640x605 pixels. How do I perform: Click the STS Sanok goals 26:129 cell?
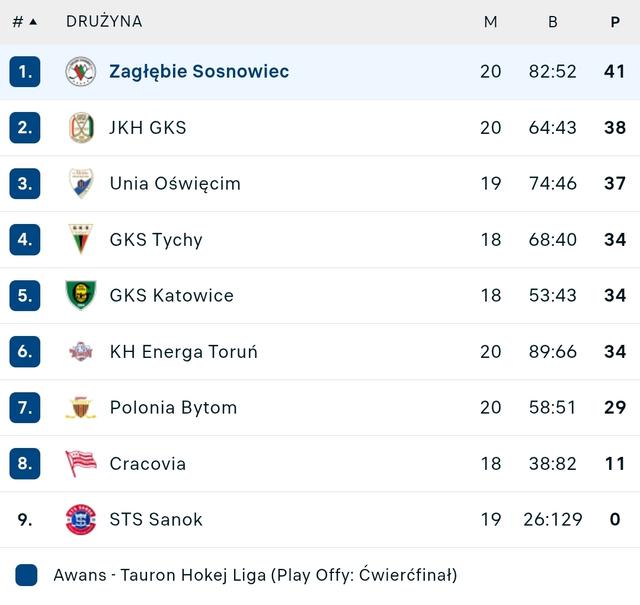[x=552, y=520]
